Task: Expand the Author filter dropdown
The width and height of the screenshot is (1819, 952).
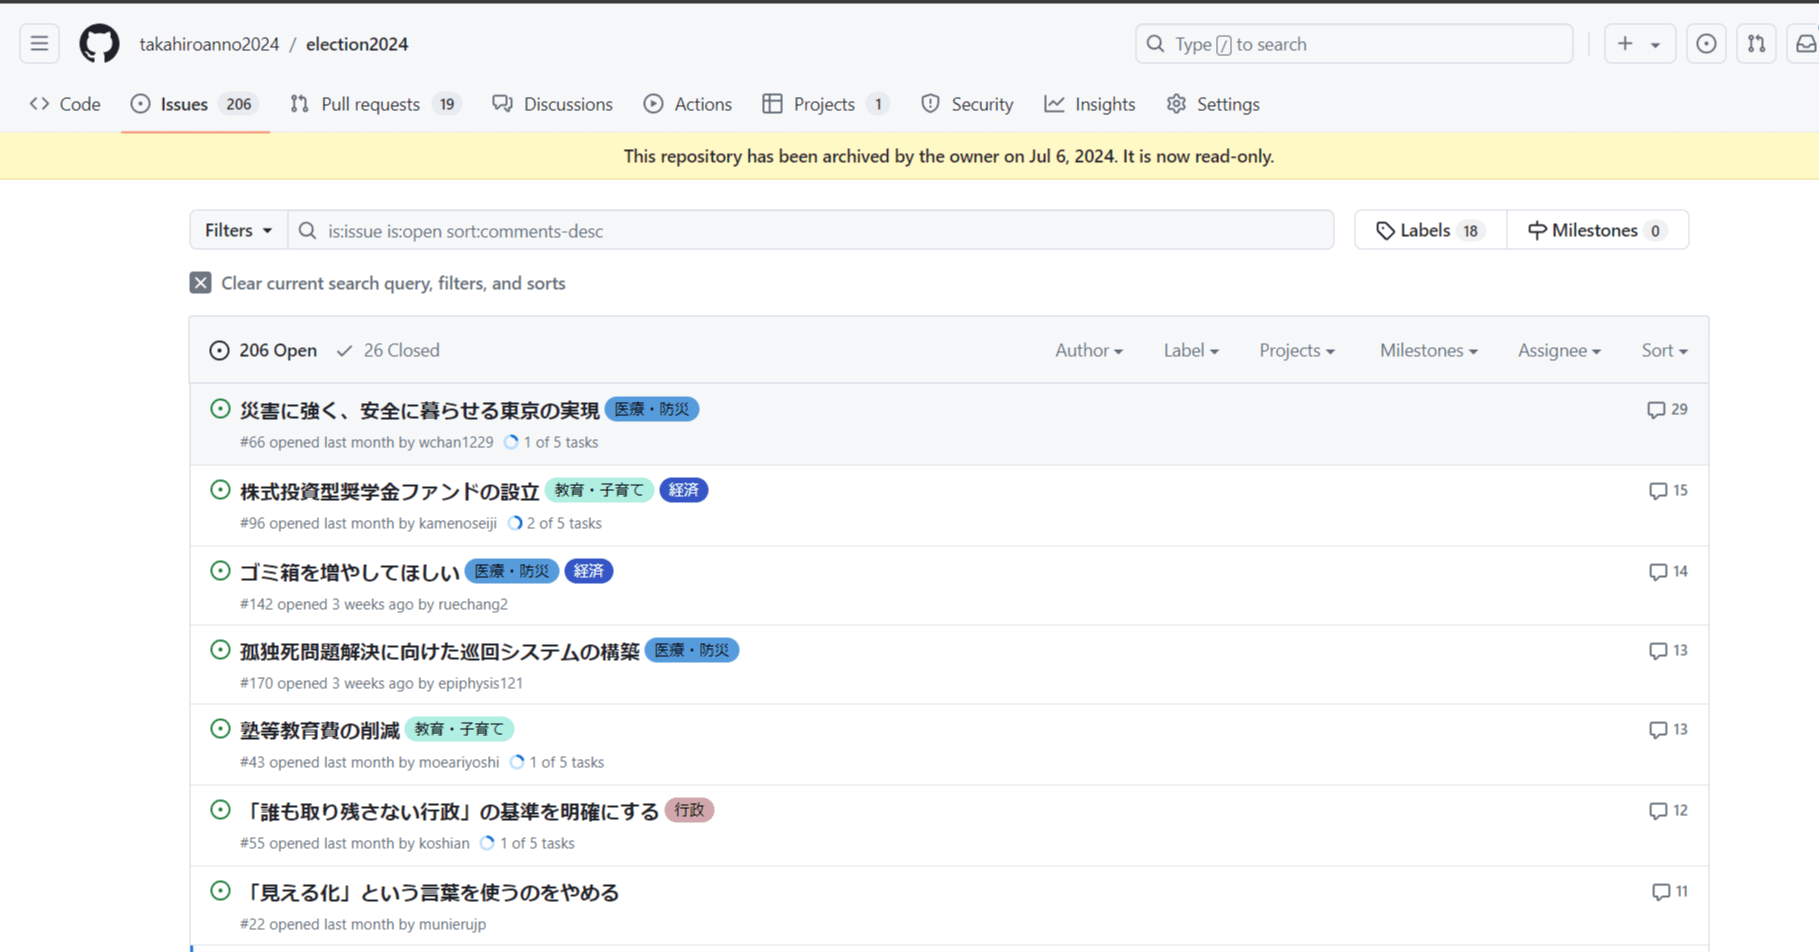Action: point(1088,350)
